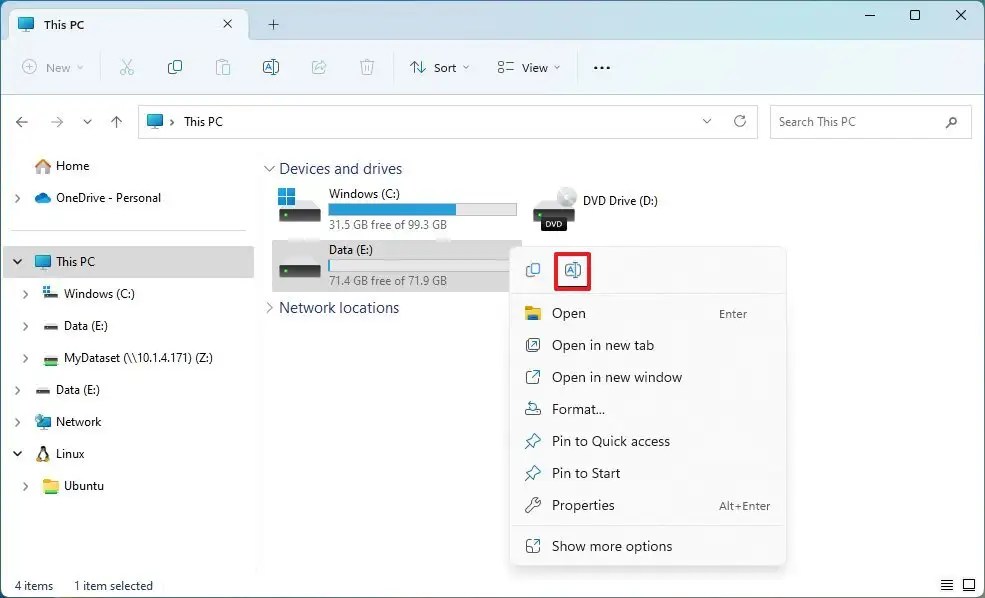Switch to details view via status bar icon
This screenshot has width=985, height=598.
pyautogui.click(x=947, y=584)
